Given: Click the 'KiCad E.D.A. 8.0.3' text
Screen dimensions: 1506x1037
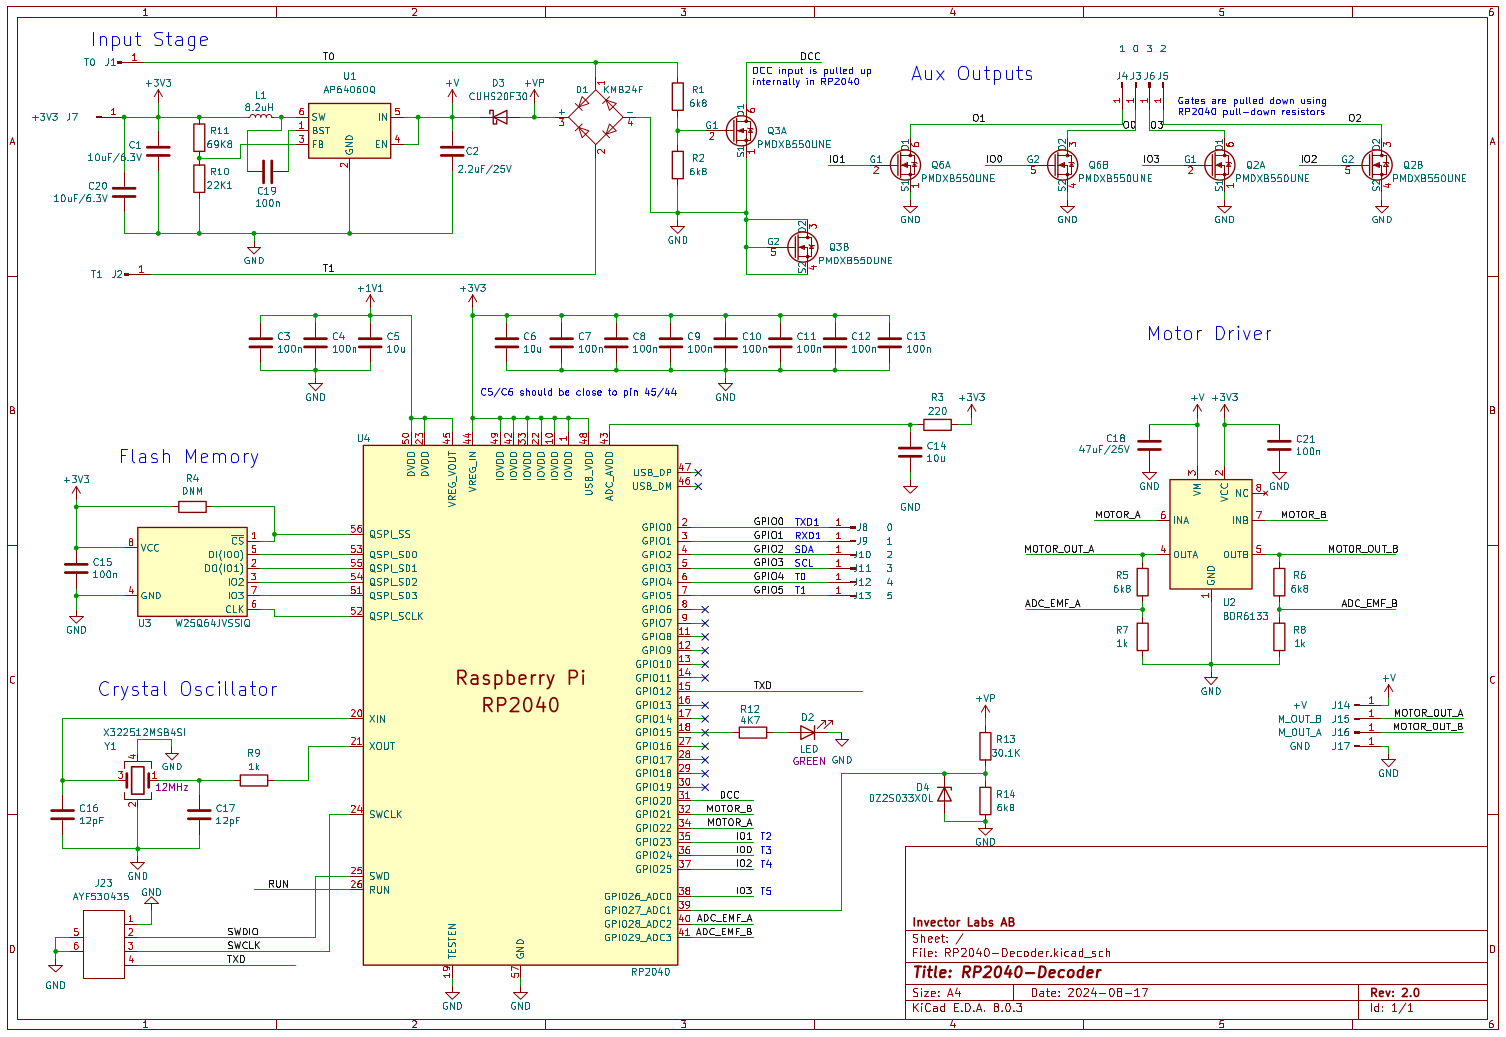Looking at the screenshot, I should [x=967, y=1008].
